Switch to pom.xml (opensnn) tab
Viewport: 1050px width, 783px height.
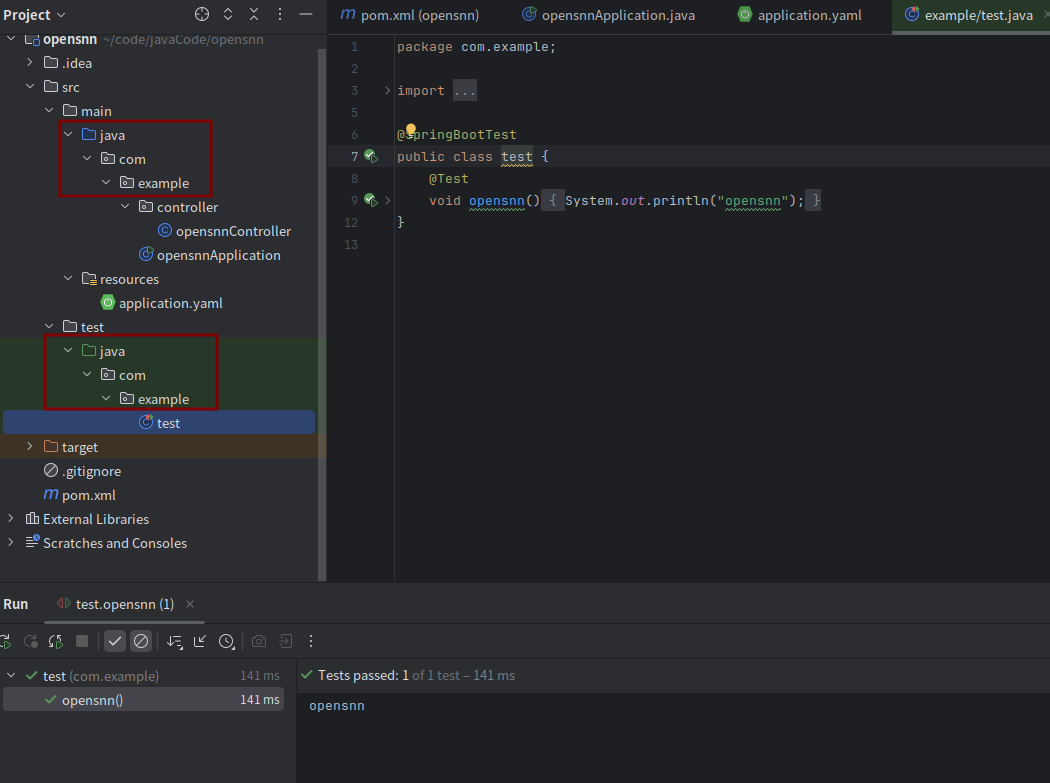(410, 15)
